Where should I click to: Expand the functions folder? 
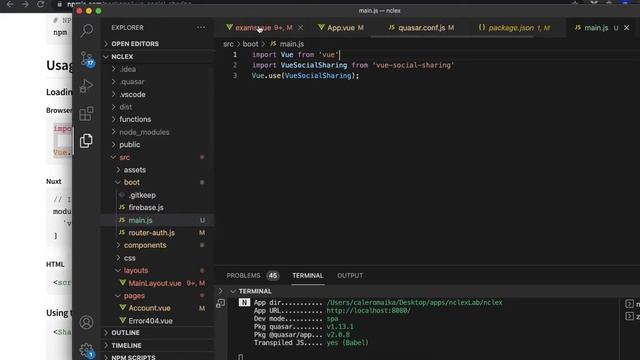158,119
